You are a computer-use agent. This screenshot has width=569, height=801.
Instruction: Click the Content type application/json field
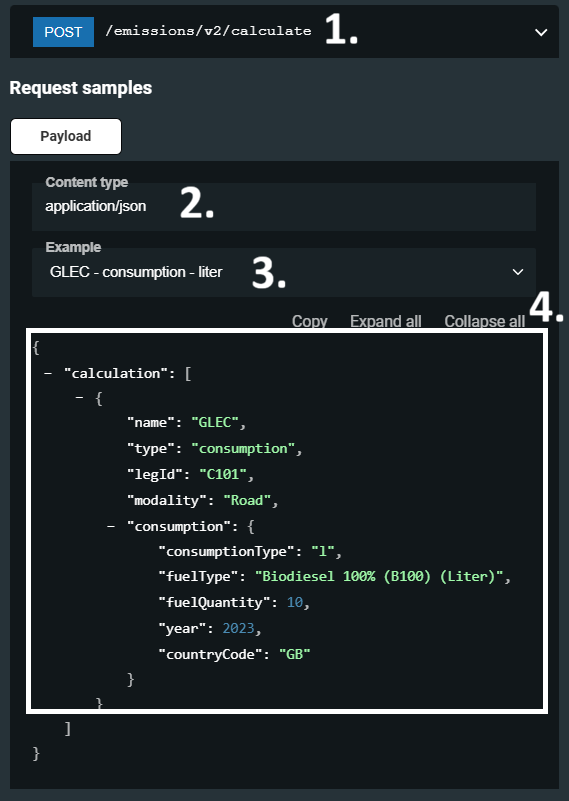pyautogui.click(x=284, y=206)
